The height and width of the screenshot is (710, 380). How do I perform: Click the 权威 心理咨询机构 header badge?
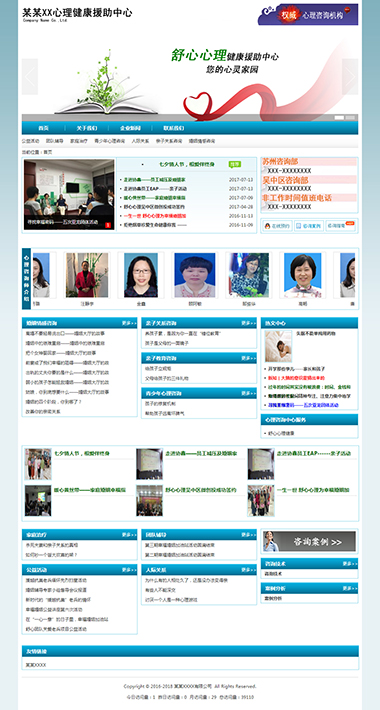[x=308, y=14]
